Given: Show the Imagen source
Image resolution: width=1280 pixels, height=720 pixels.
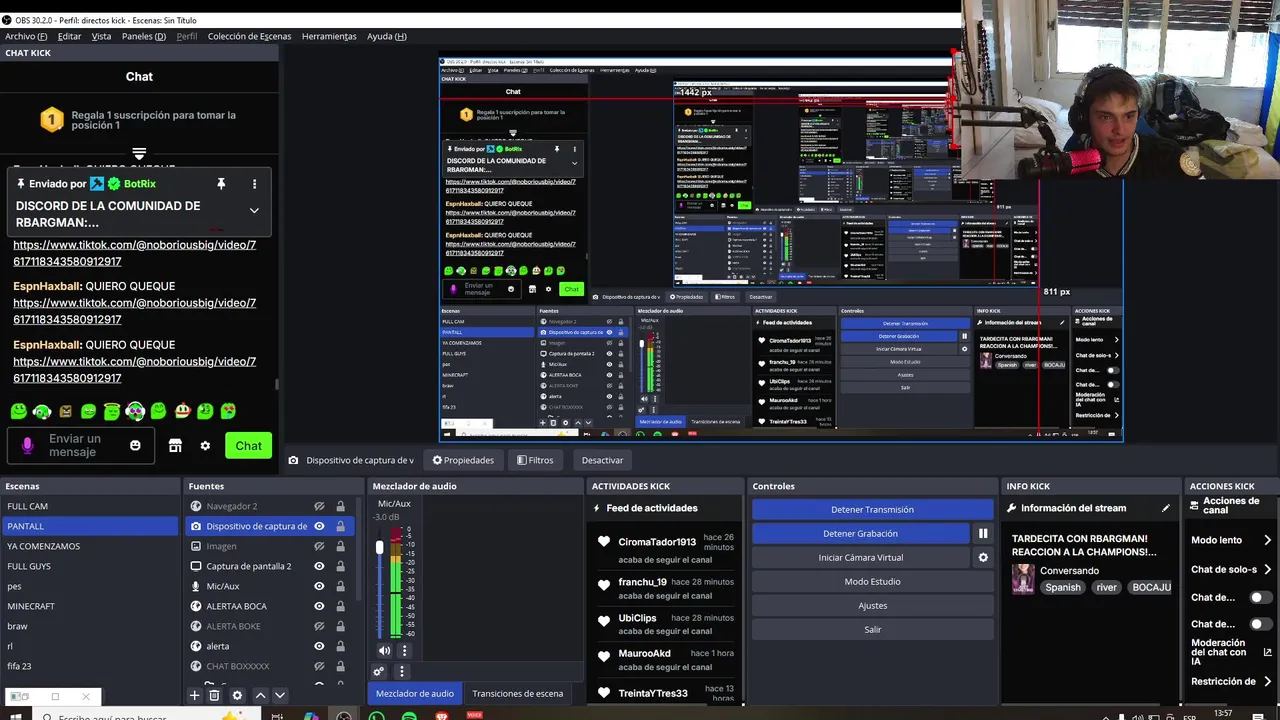Looking at the screenshot, I should point(319,546).
